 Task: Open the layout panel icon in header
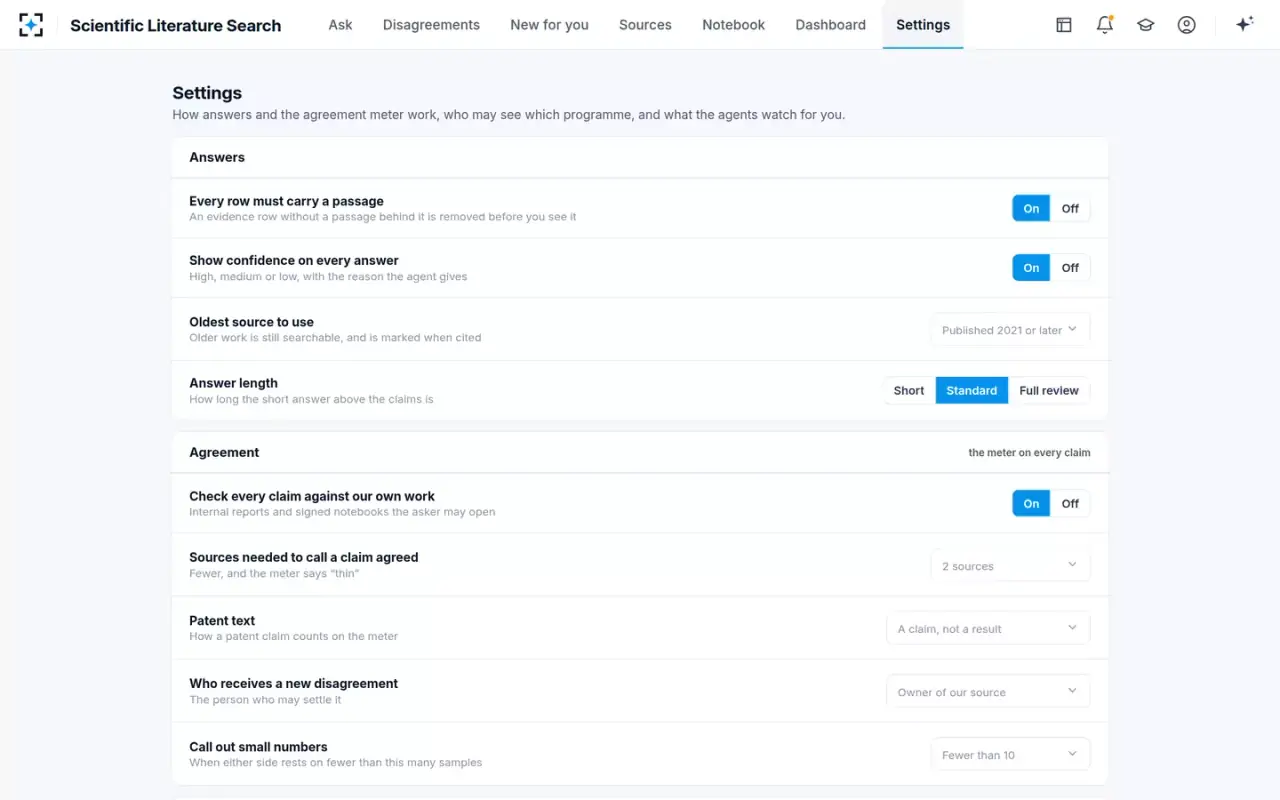point(1064,25)
